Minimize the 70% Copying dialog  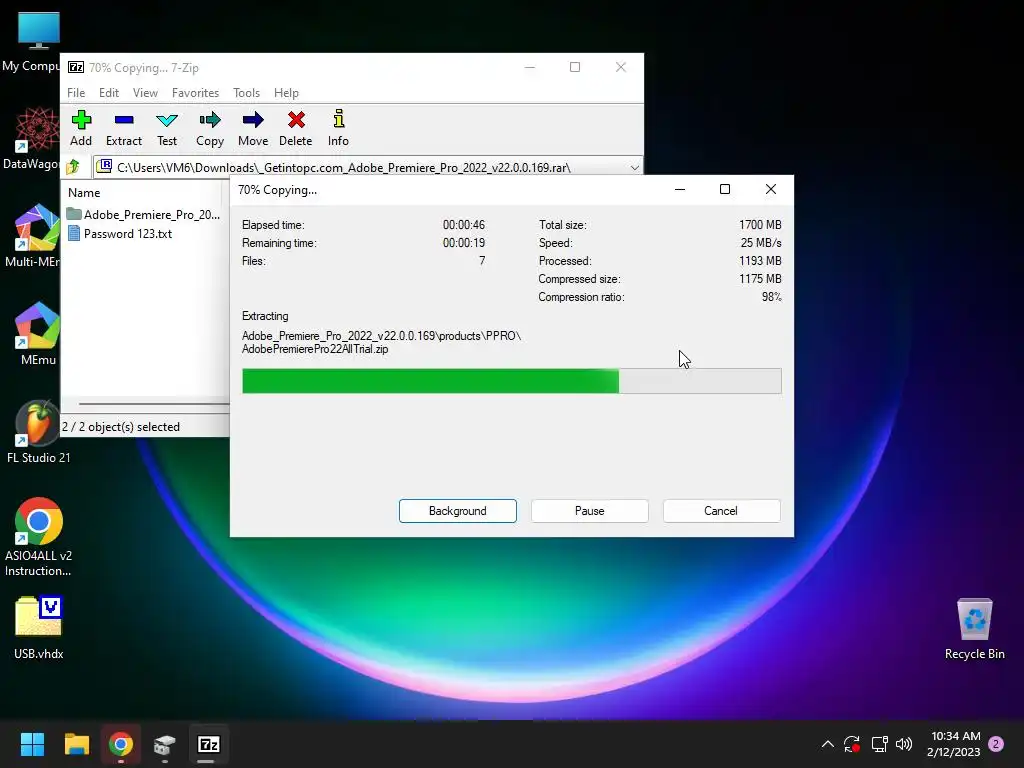[x=680, y=189]
